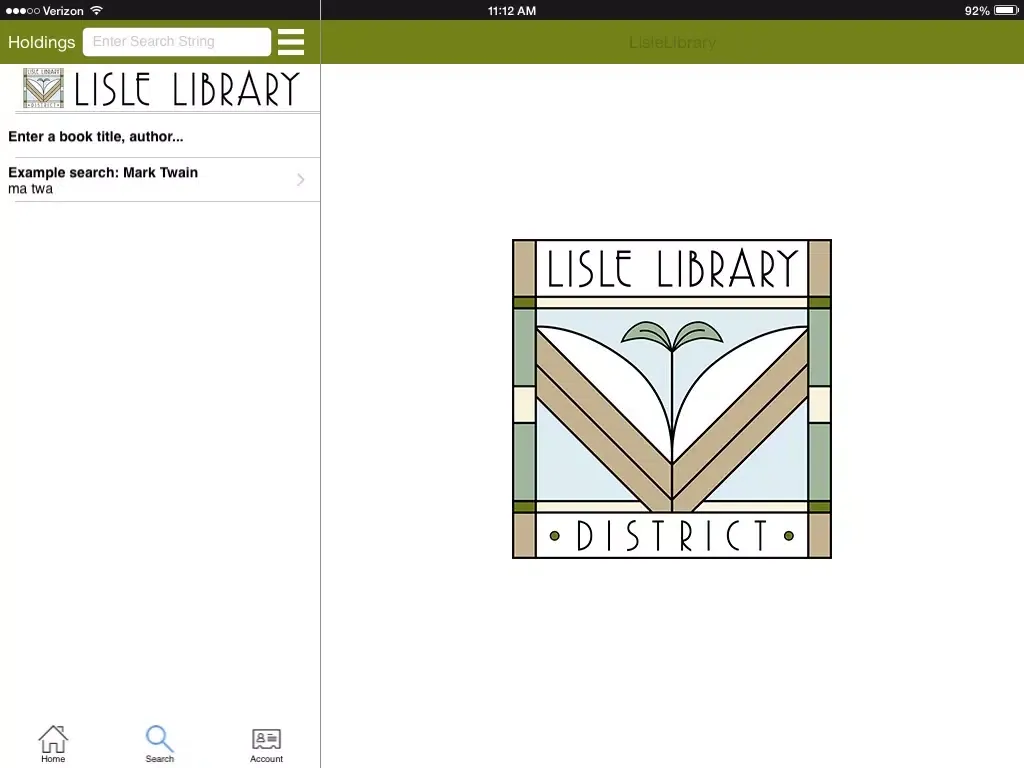
Task: Tap the Holdings button
Action: click(42, 42)
